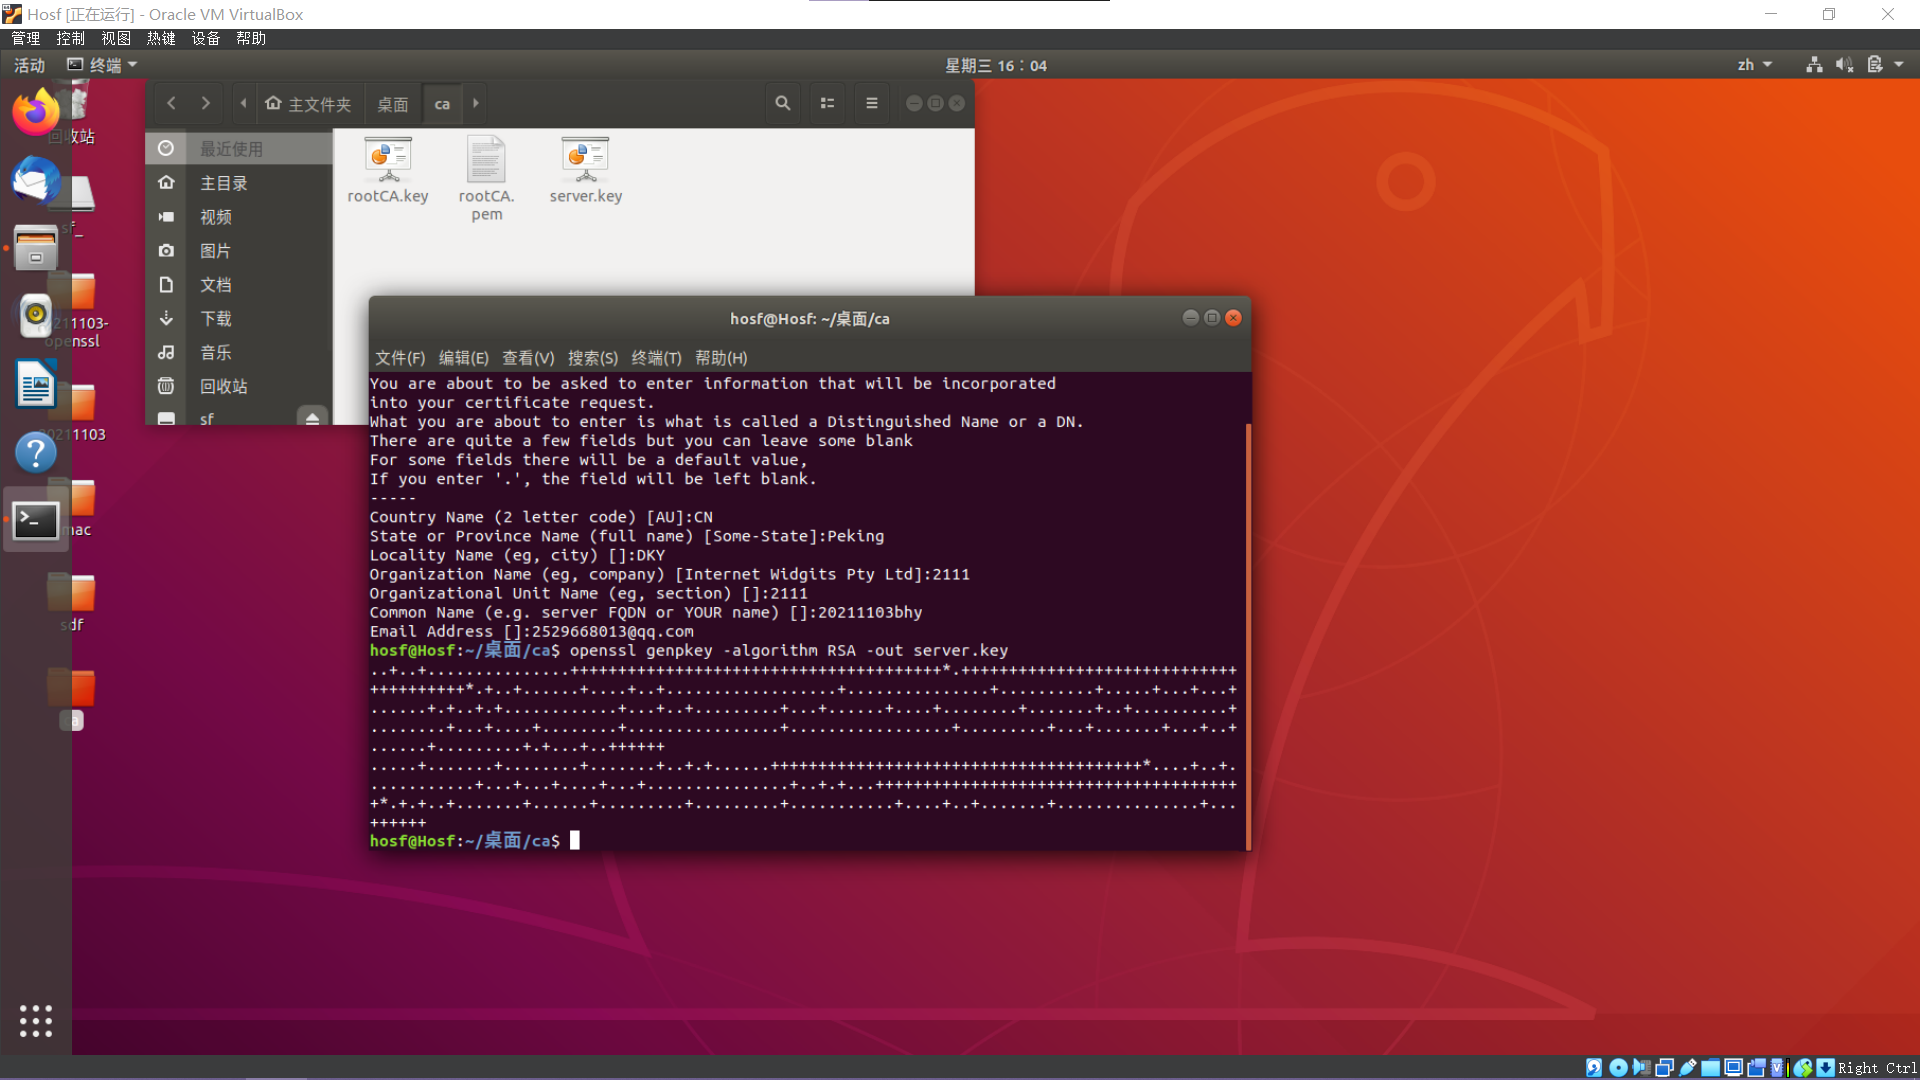The height and width of the screenshot is (1080, 1920).
Task: Open the system status menu arrow
Action: [1899, 65]
